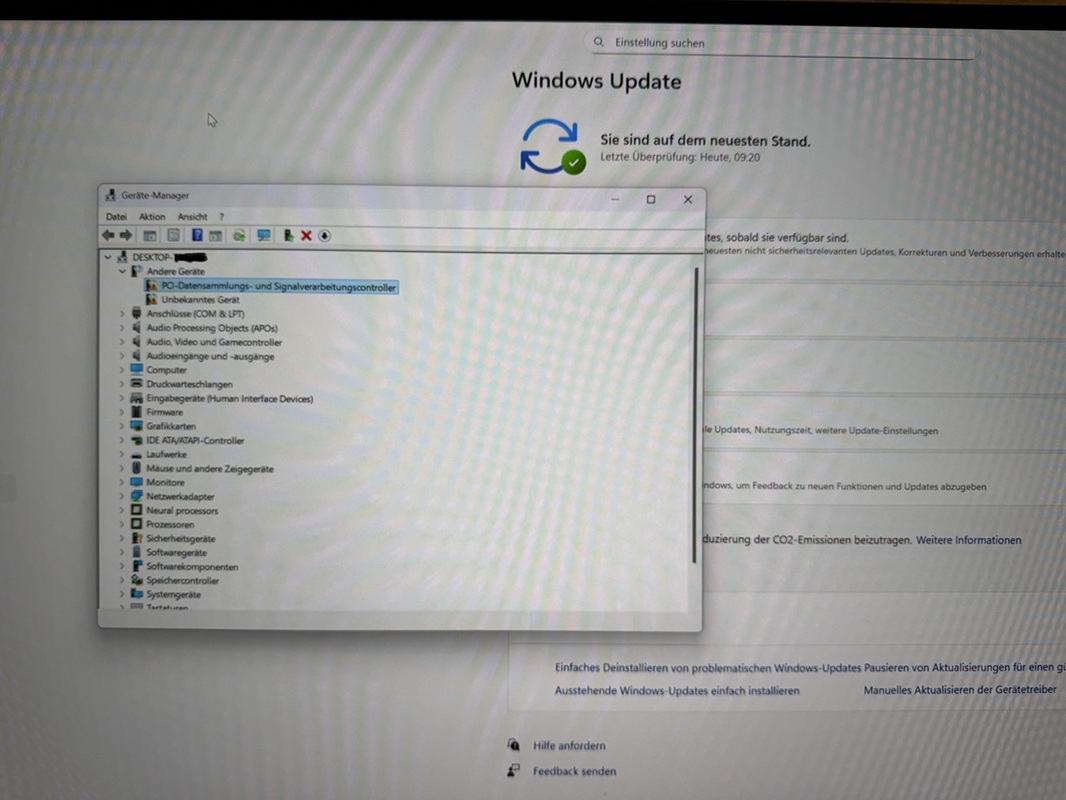This screenshot has width=1066, height=800.
Task: Click the Sicherheitsgeräte category icon
Action: click(x=137, y=538)
